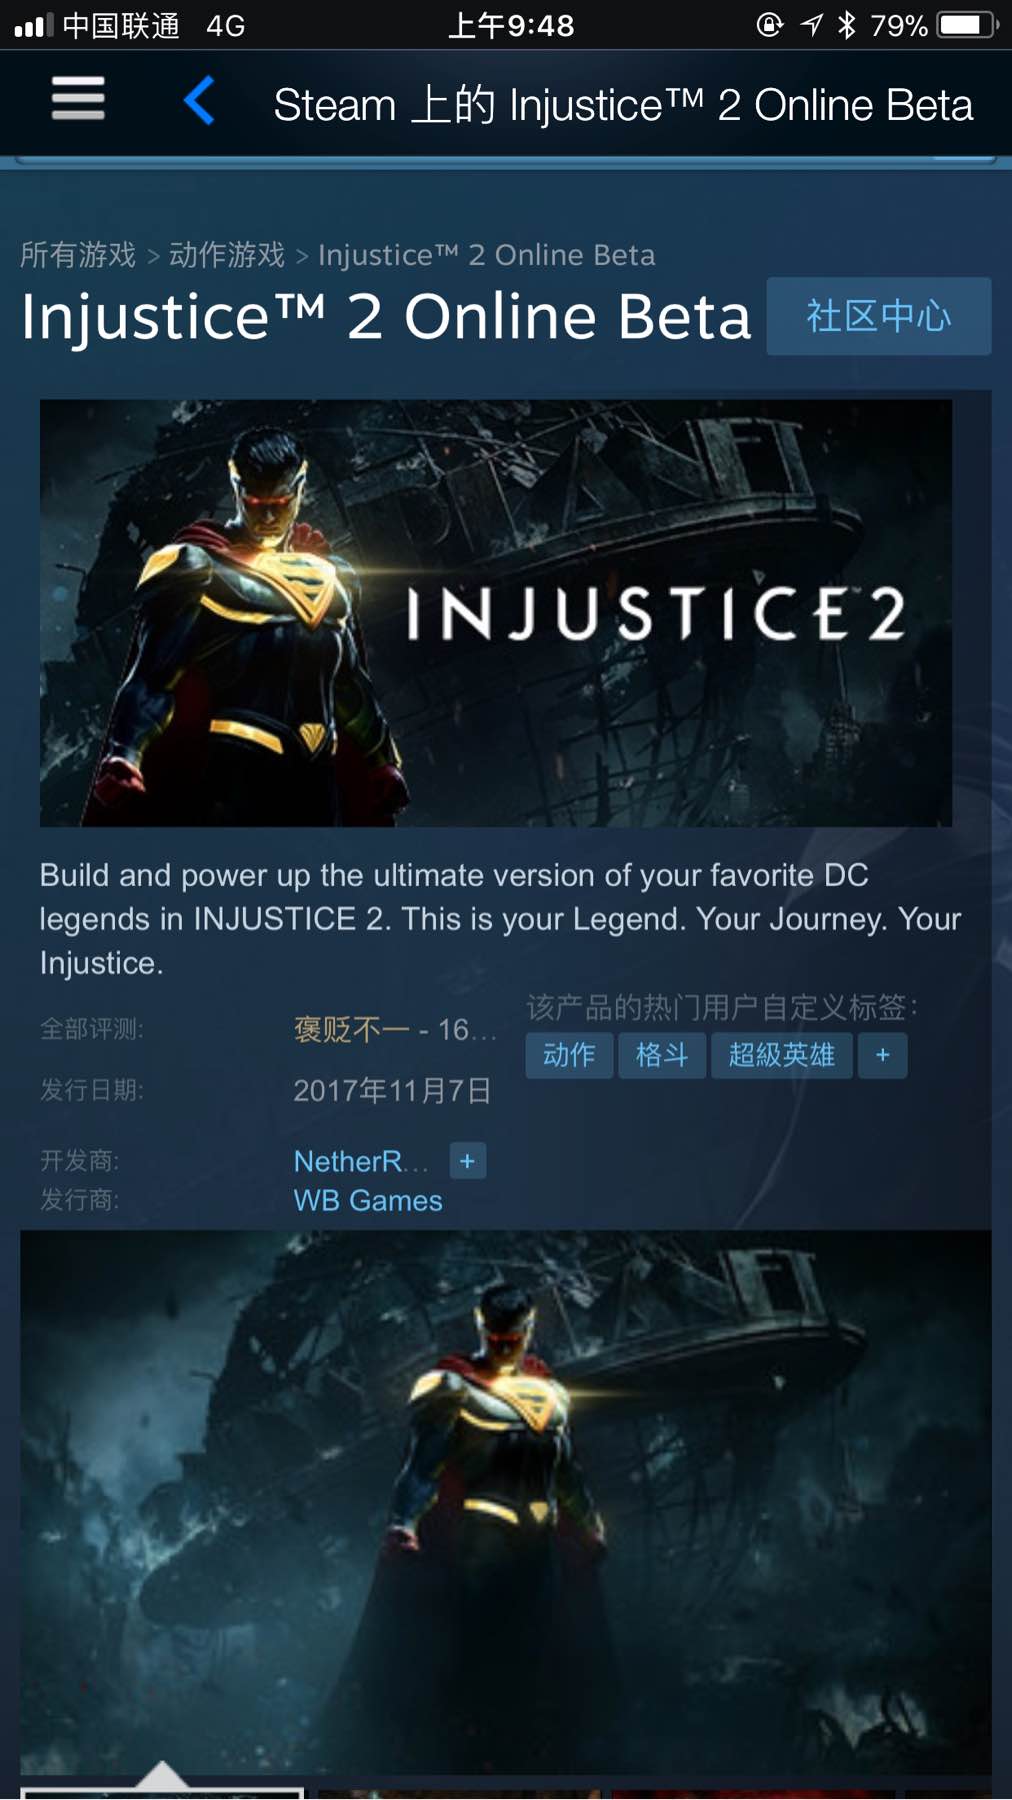The height and width of the screenshot is (1800, 1012).
Task: Tap the cellular signal bars icon
Action: click(33, 26)
